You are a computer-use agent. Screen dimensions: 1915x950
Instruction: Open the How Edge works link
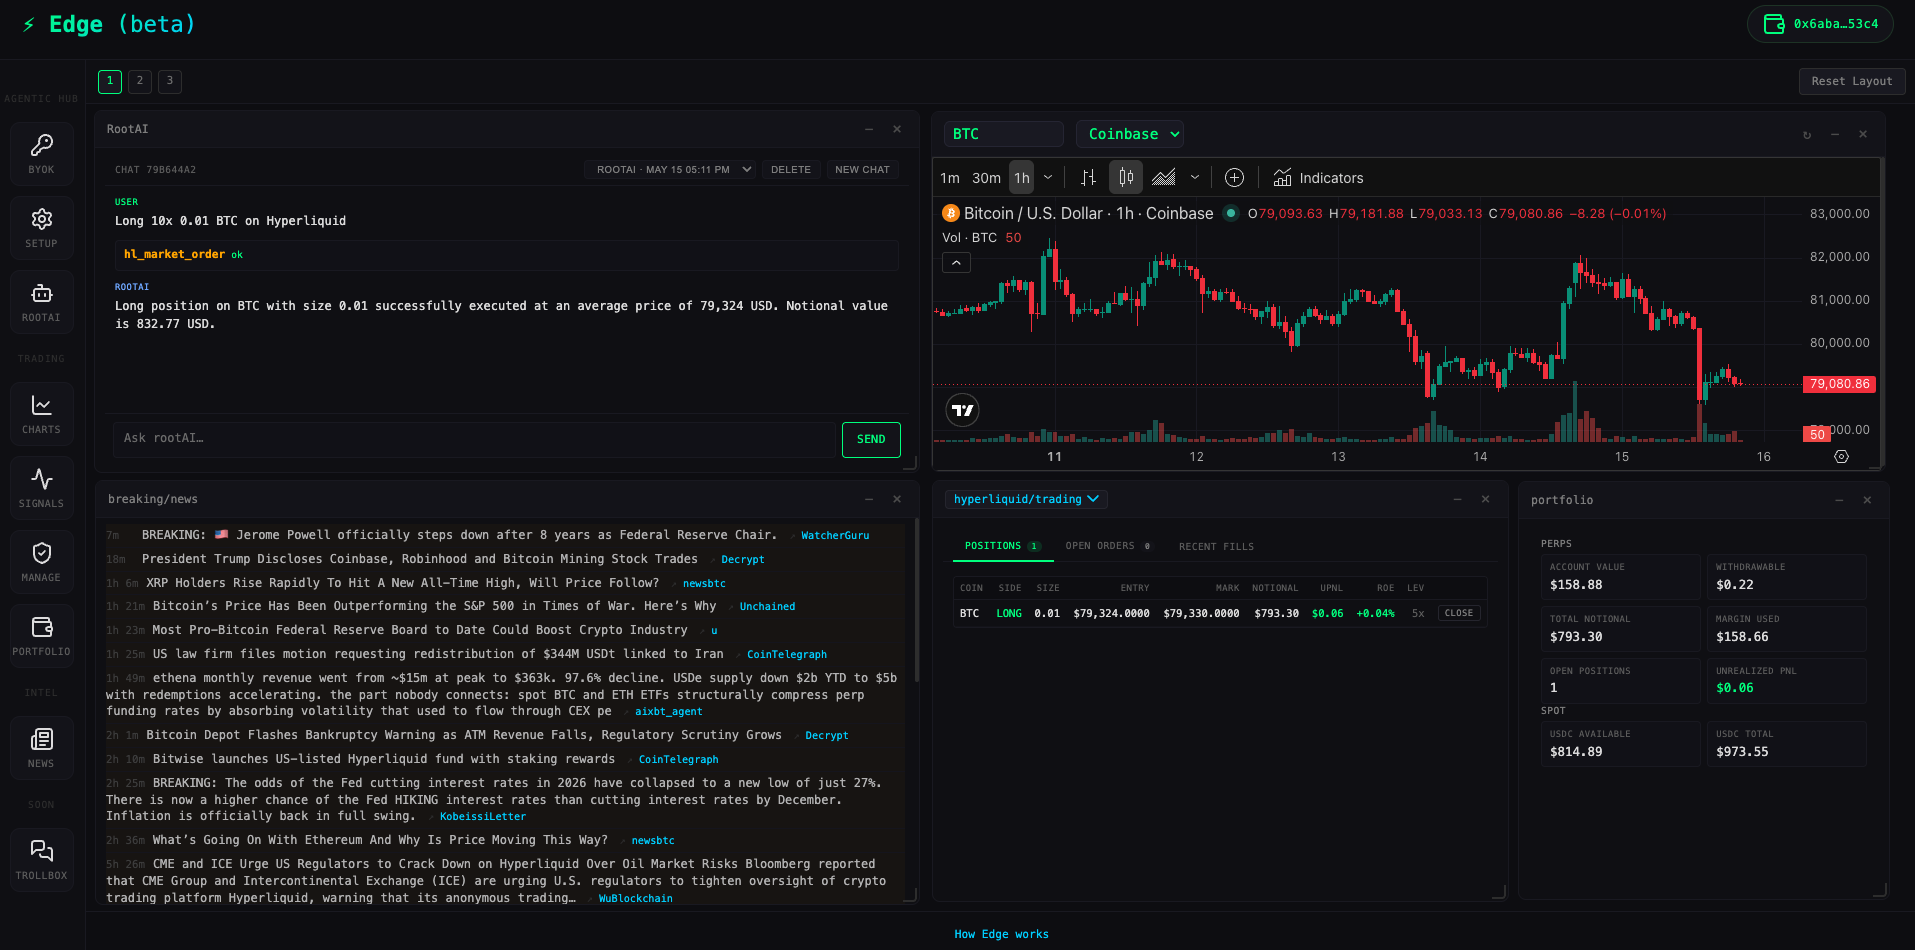click(1001, 934)
